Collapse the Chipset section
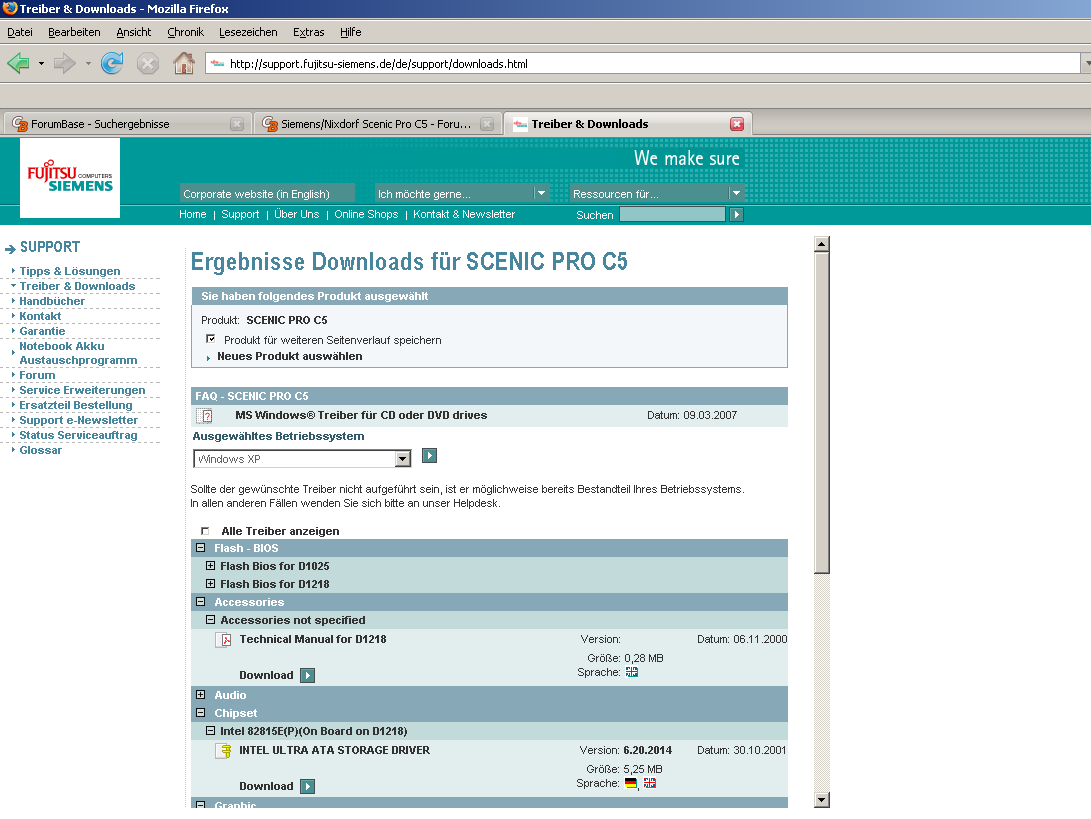 tap(200, 713)
